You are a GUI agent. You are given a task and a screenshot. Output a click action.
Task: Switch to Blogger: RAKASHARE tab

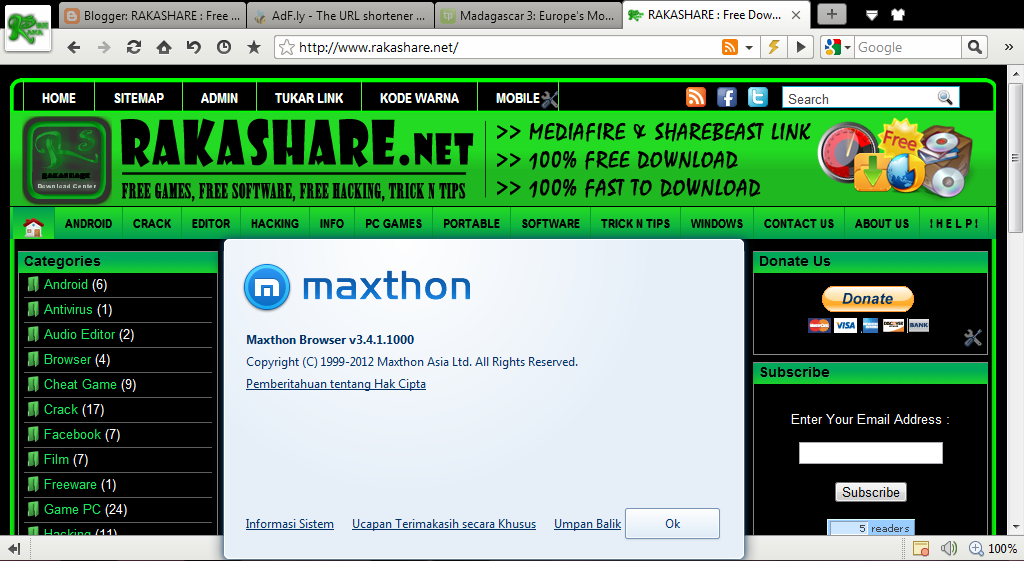coord(153,15)
